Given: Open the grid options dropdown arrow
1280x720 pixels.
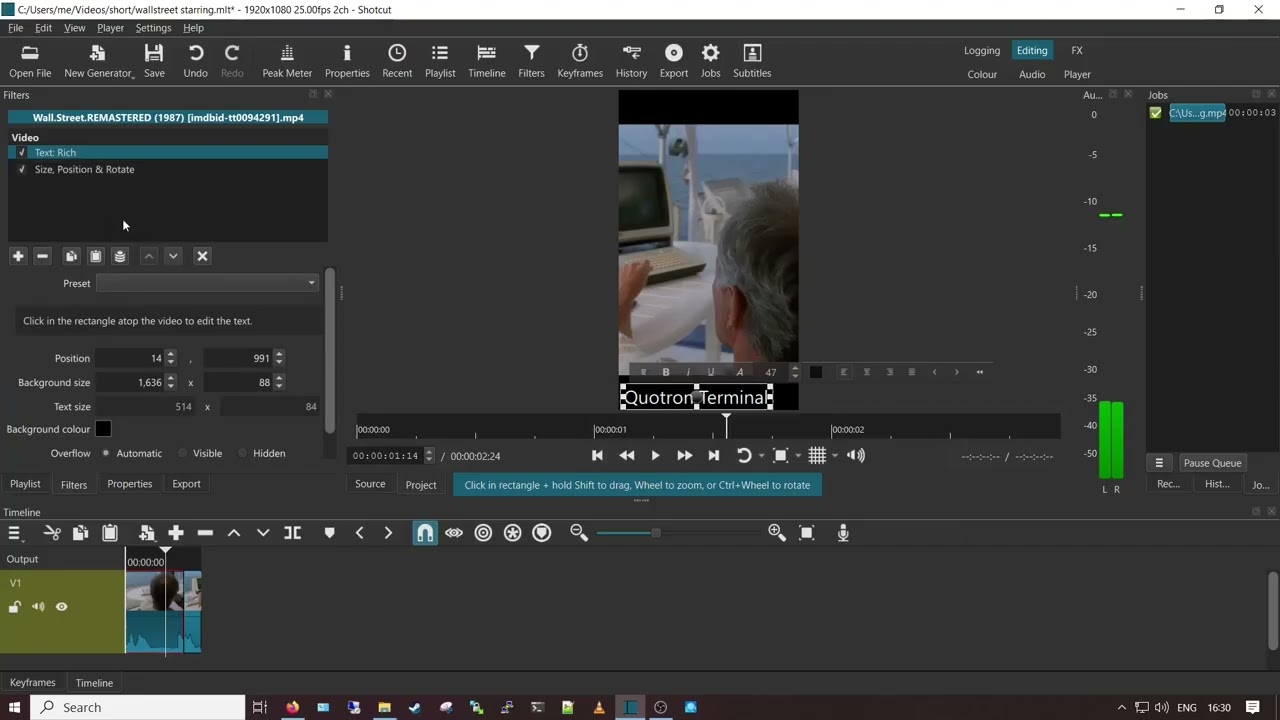Looking at the screenshot, I should point(834,456).
